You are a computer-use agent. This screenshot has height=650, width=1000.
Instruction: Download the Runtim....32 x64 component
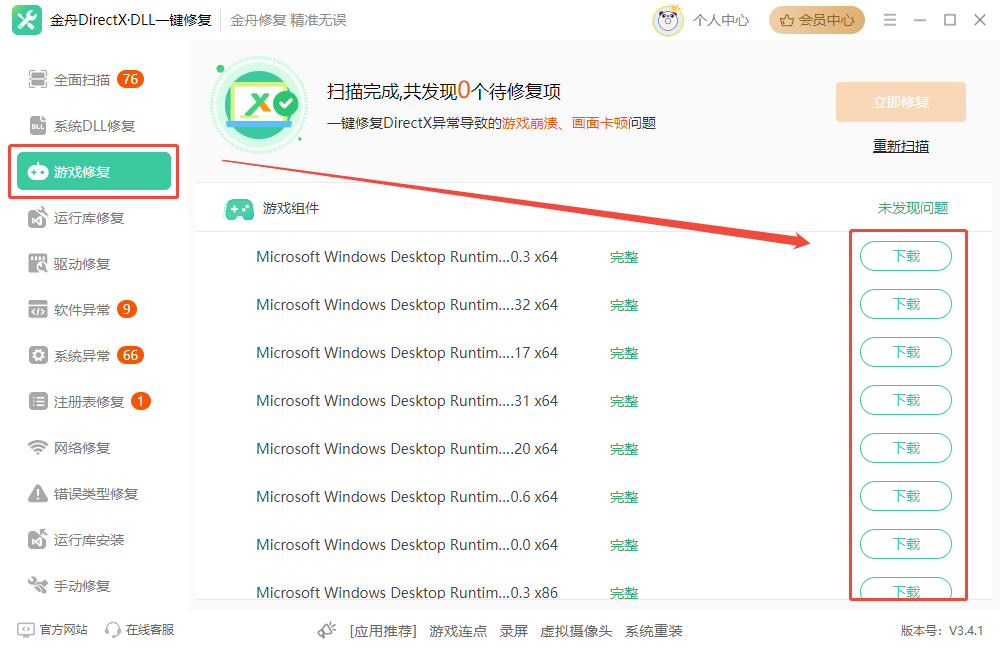[906, 304]
